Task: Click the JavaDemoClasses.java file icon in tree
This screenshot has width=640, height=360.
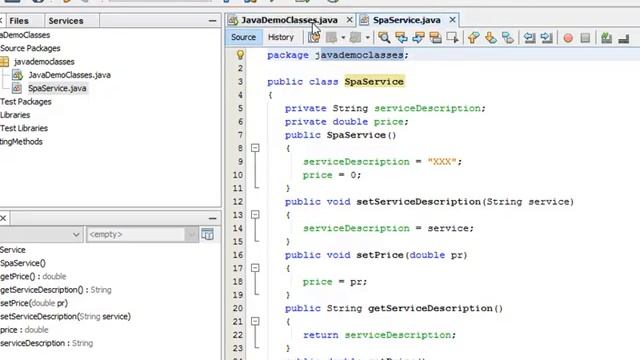Action: (17, 75)
